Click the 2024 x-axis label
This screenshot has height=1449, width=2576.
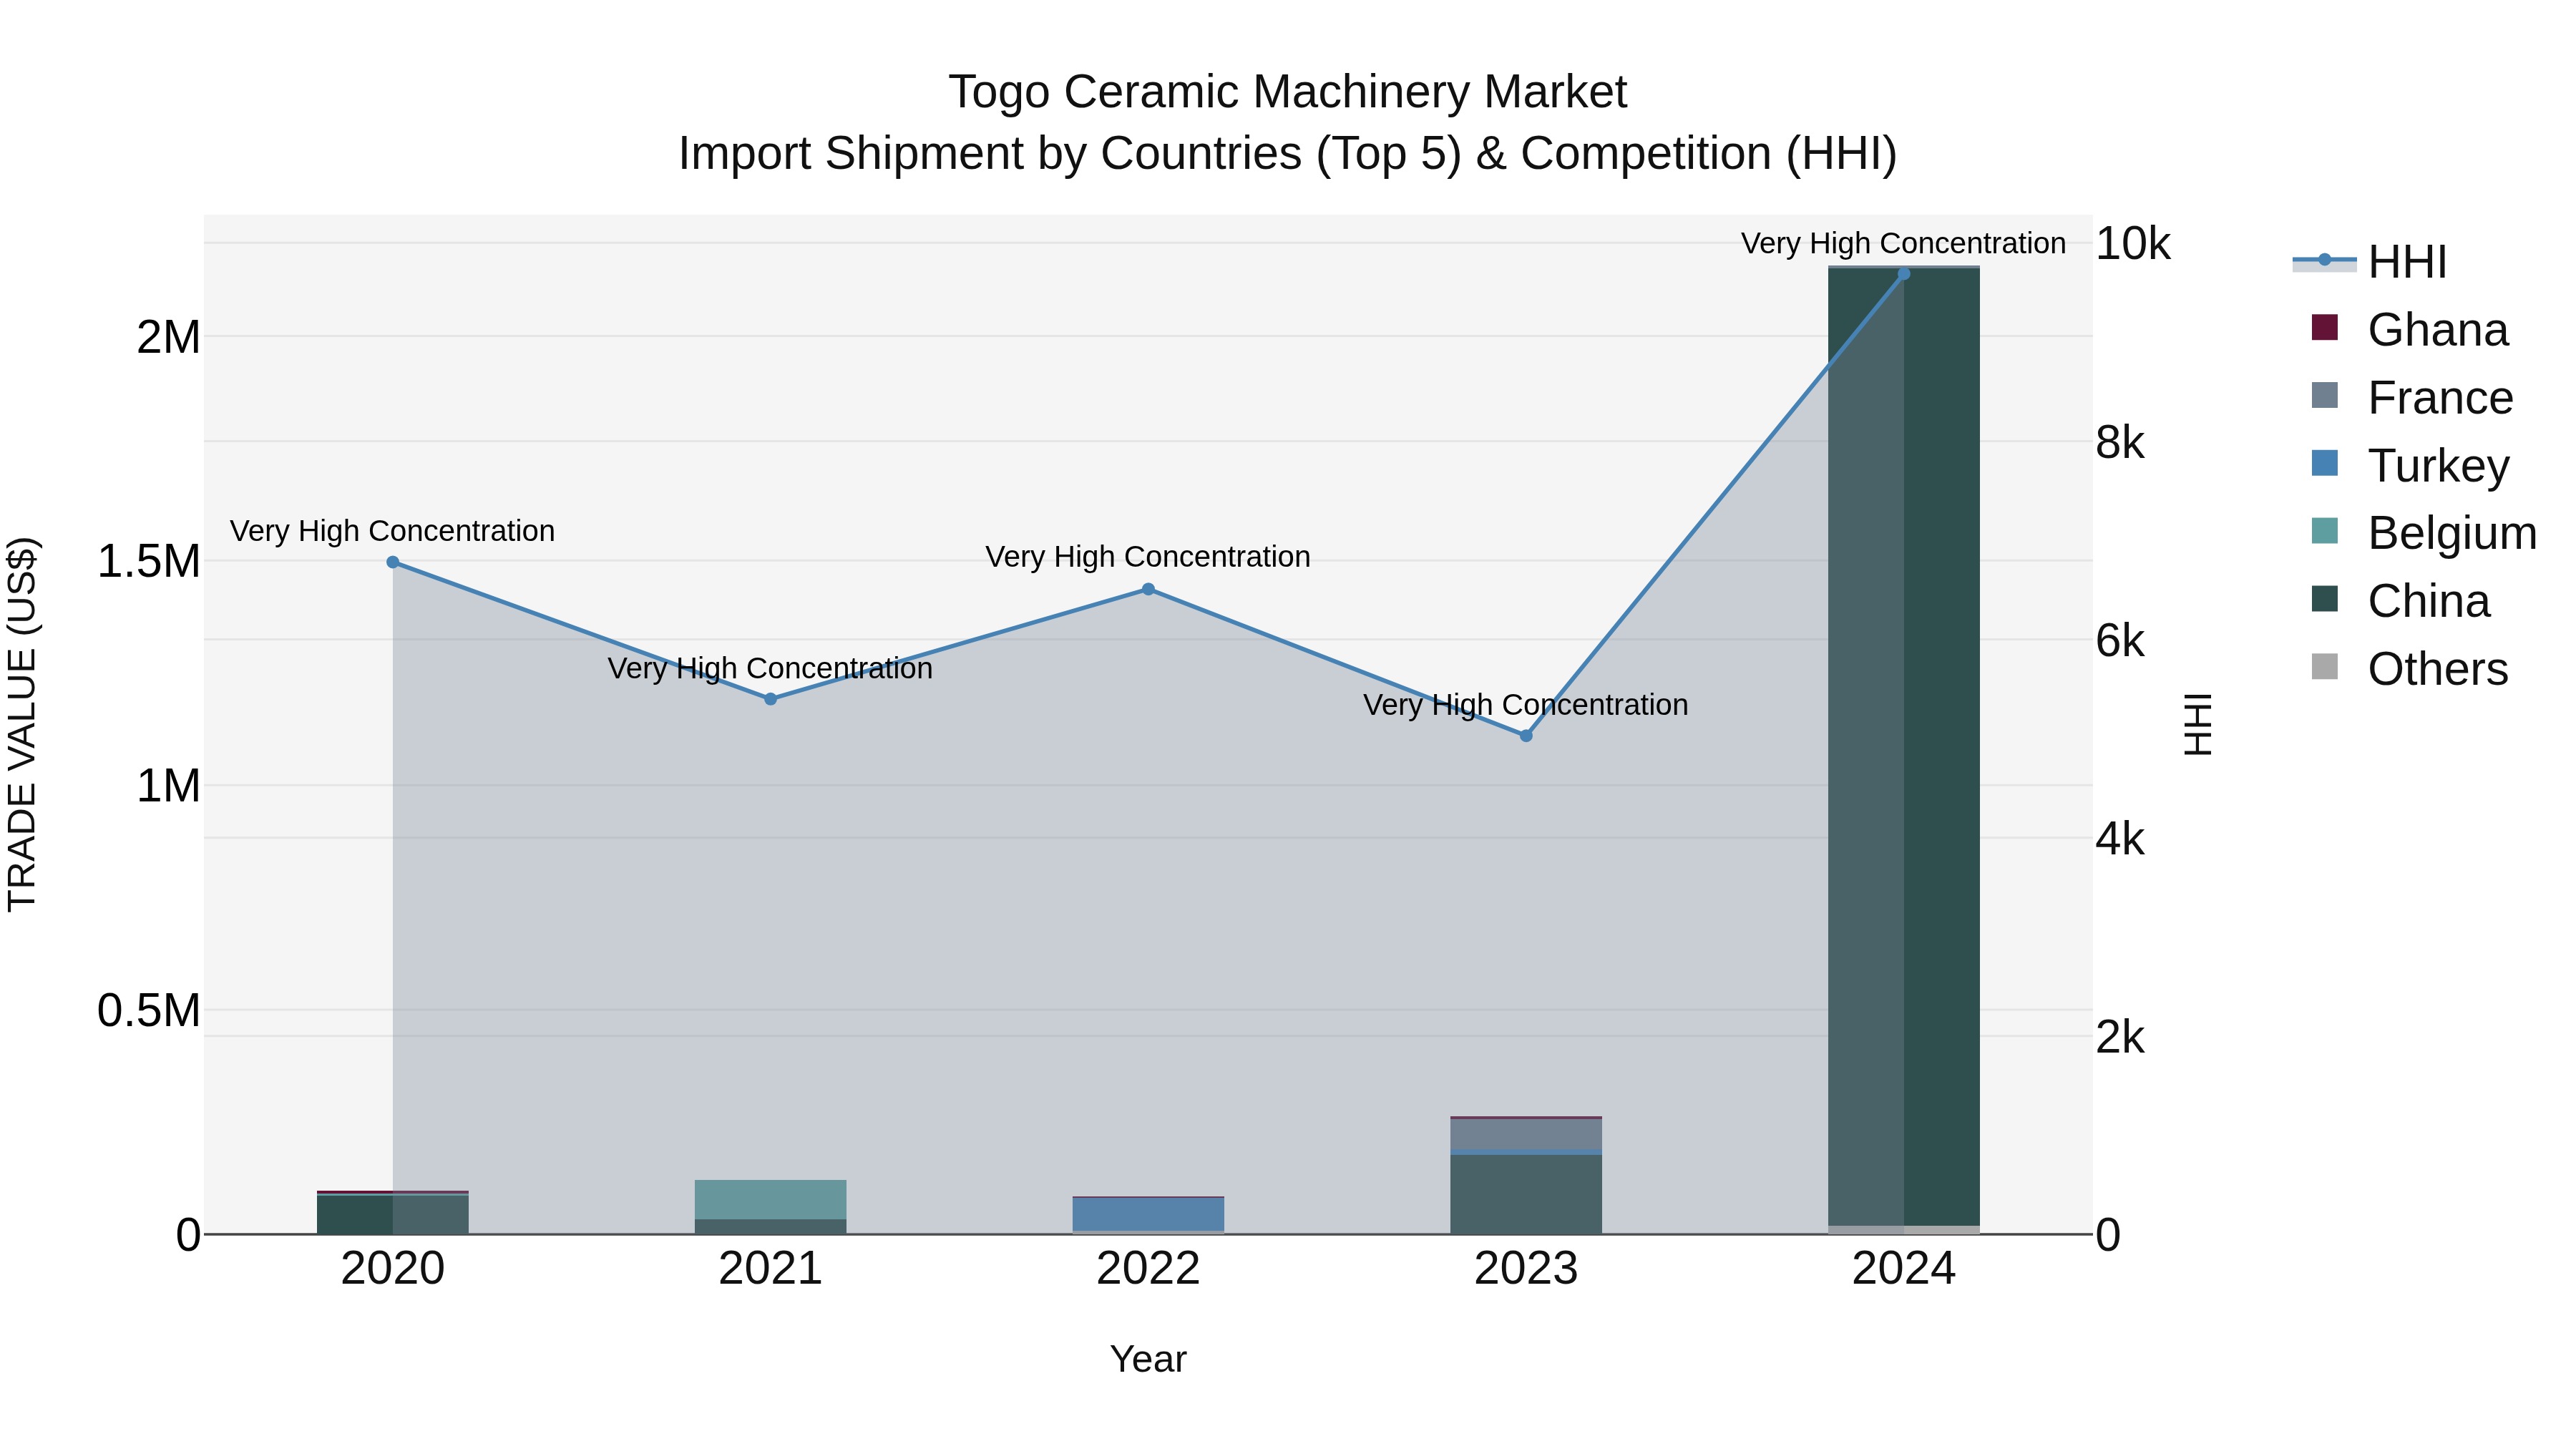(1904, 1269)
